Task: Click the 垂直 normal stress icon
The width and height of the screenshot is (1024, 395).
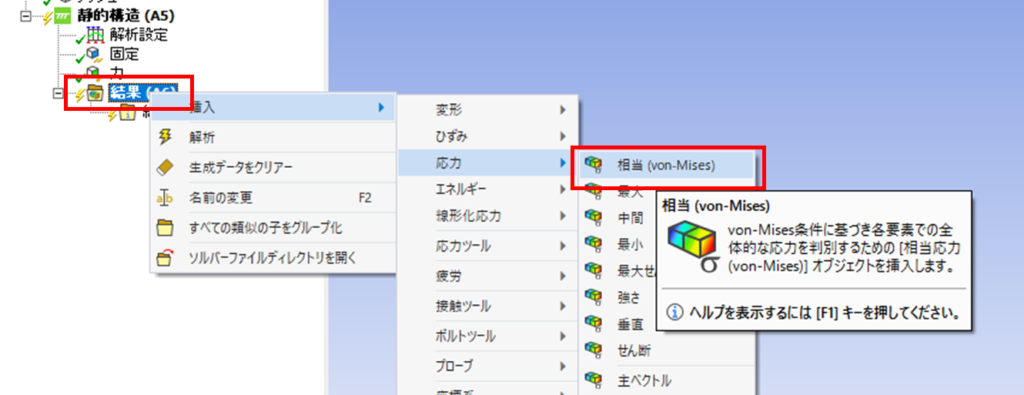Action: (593, 324)
